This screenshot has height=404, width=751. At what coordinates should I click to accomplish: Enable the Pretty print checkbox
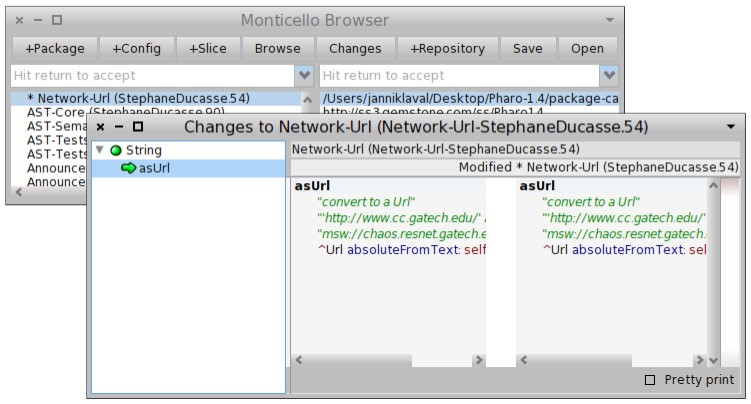(651, 380)
